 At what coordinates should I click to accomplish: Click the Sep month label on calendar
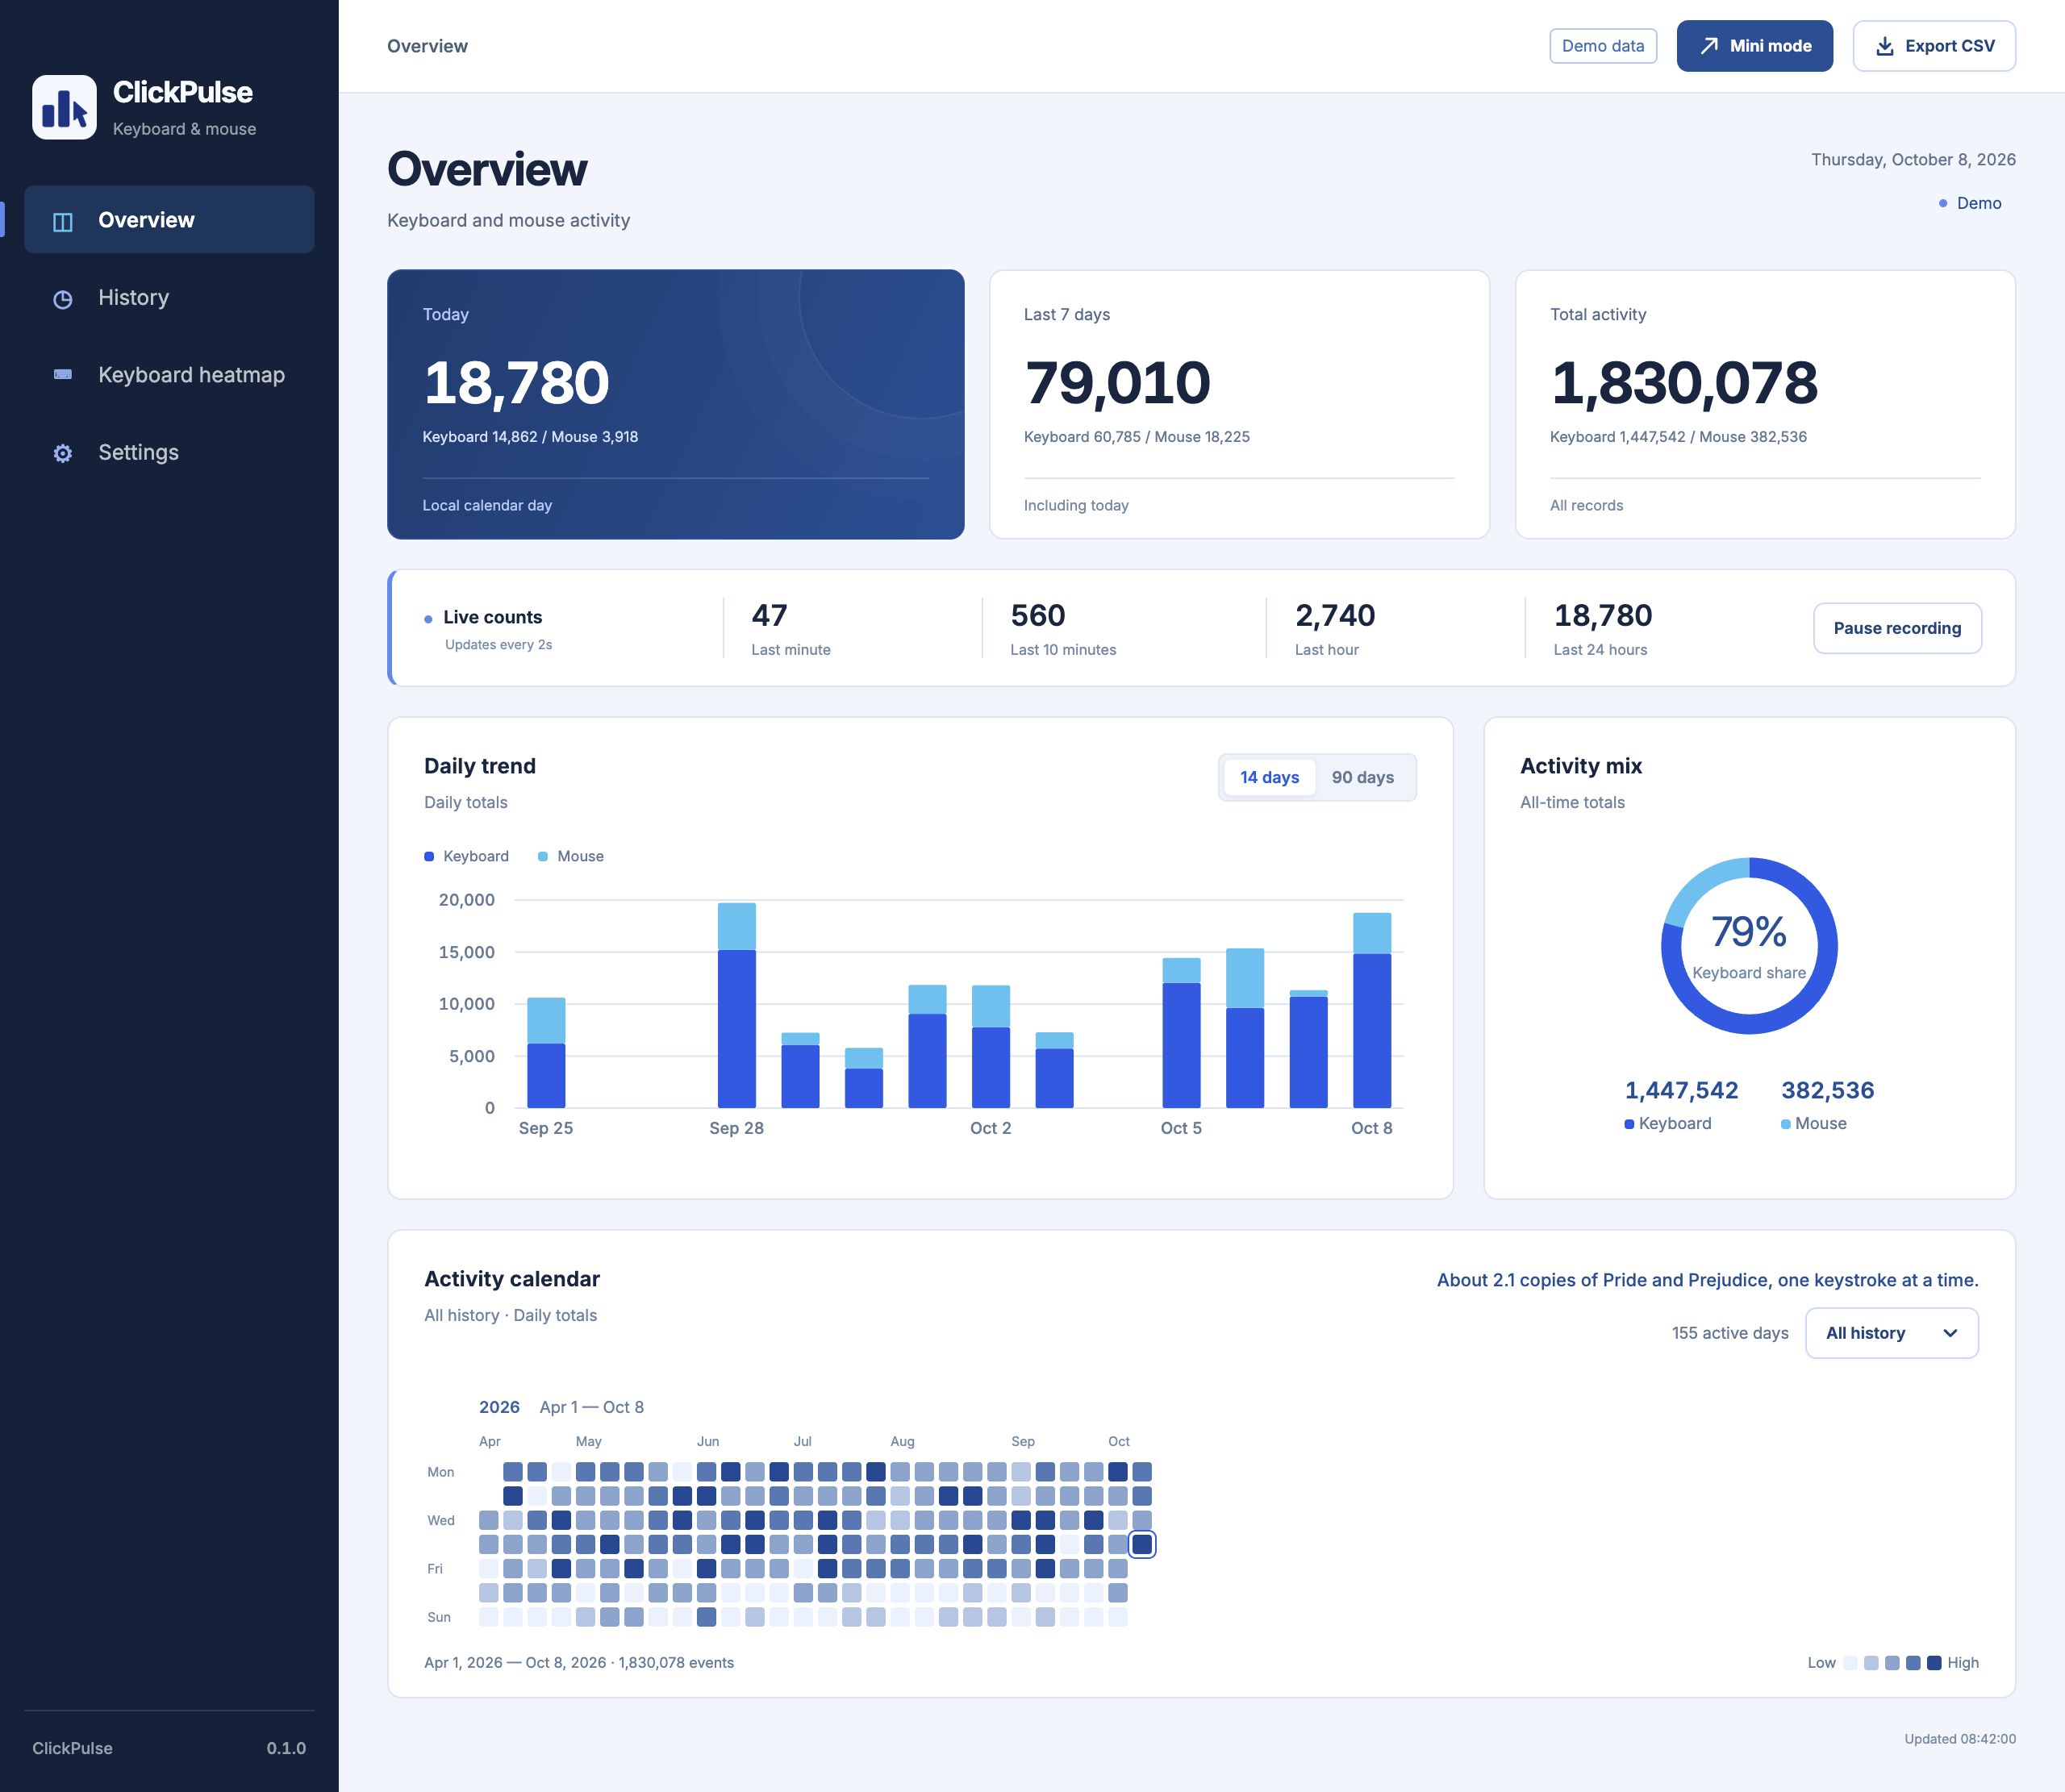(x=1023, y=1442)
